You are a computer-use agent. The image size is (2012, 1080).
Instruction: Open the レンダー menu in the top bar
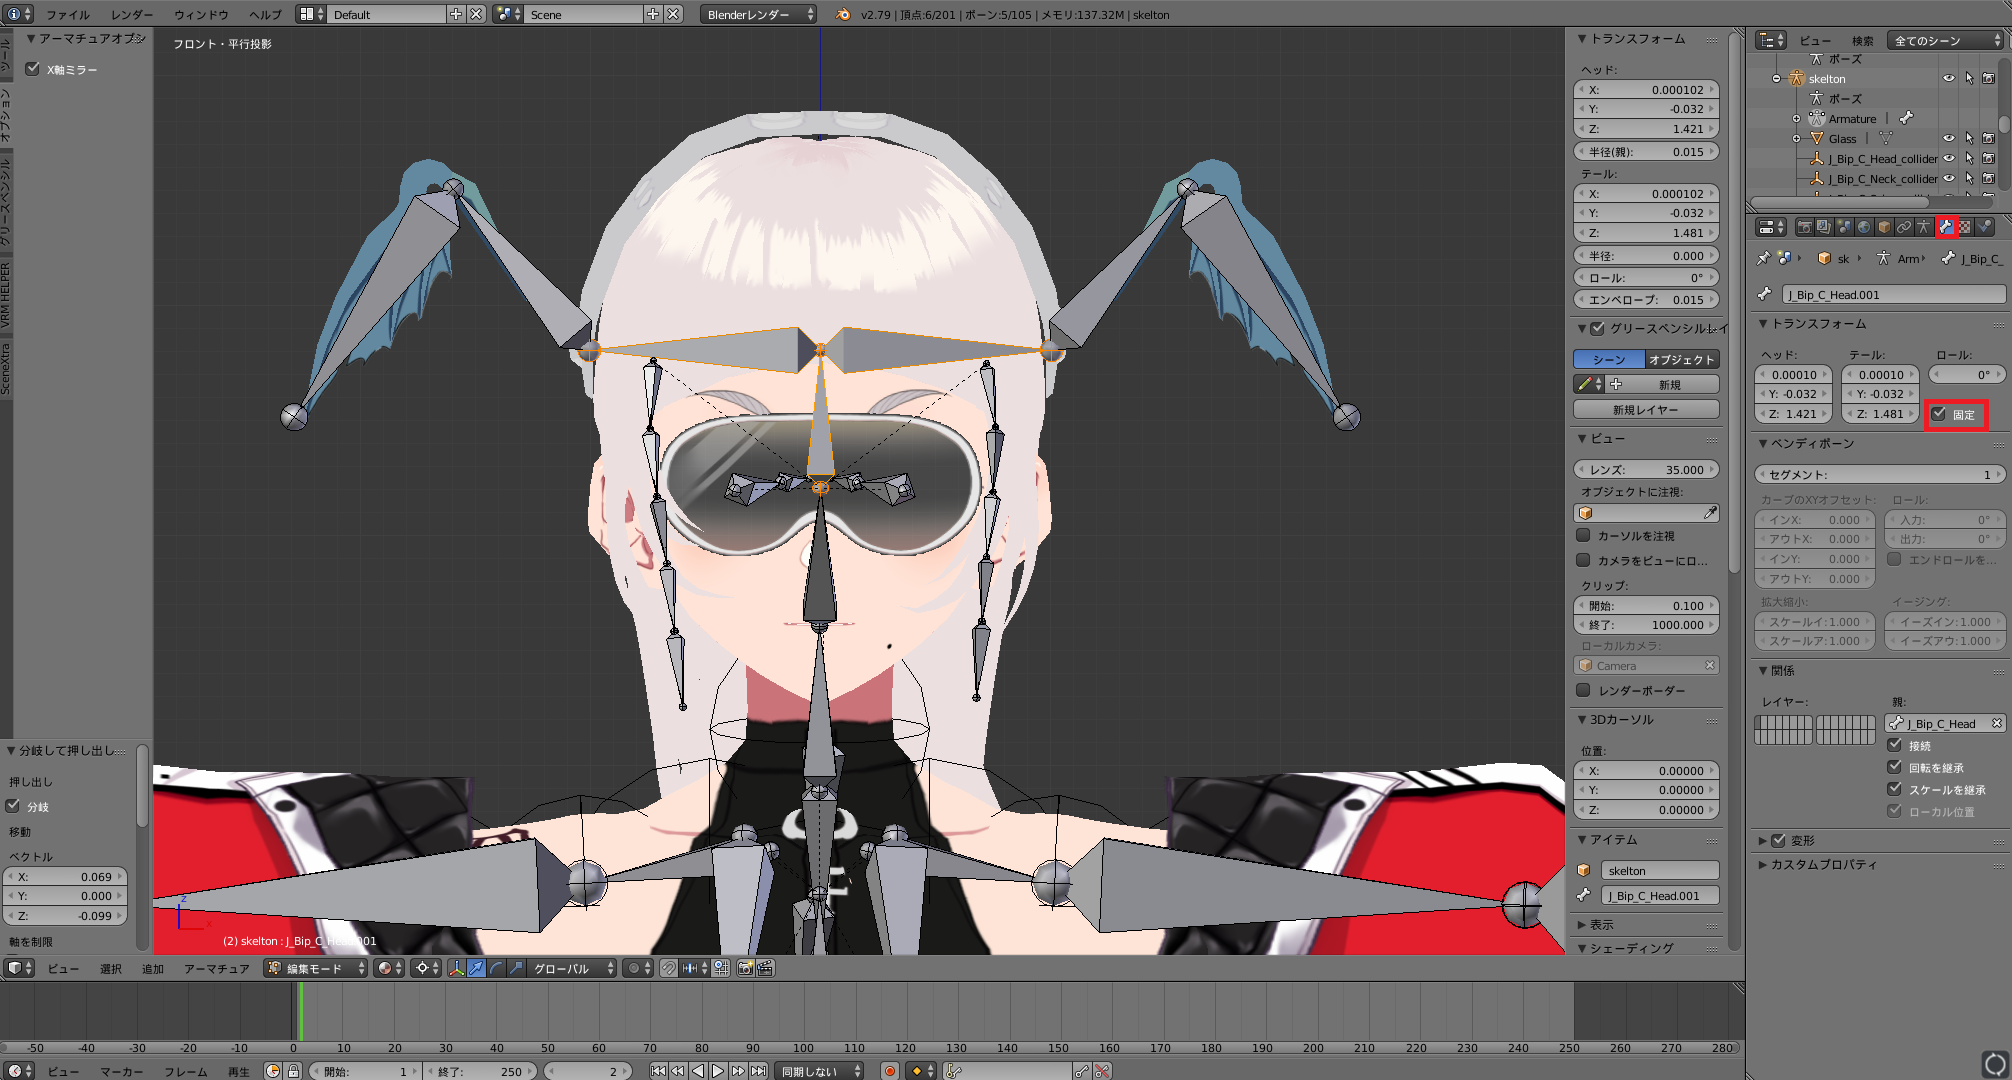132,14
